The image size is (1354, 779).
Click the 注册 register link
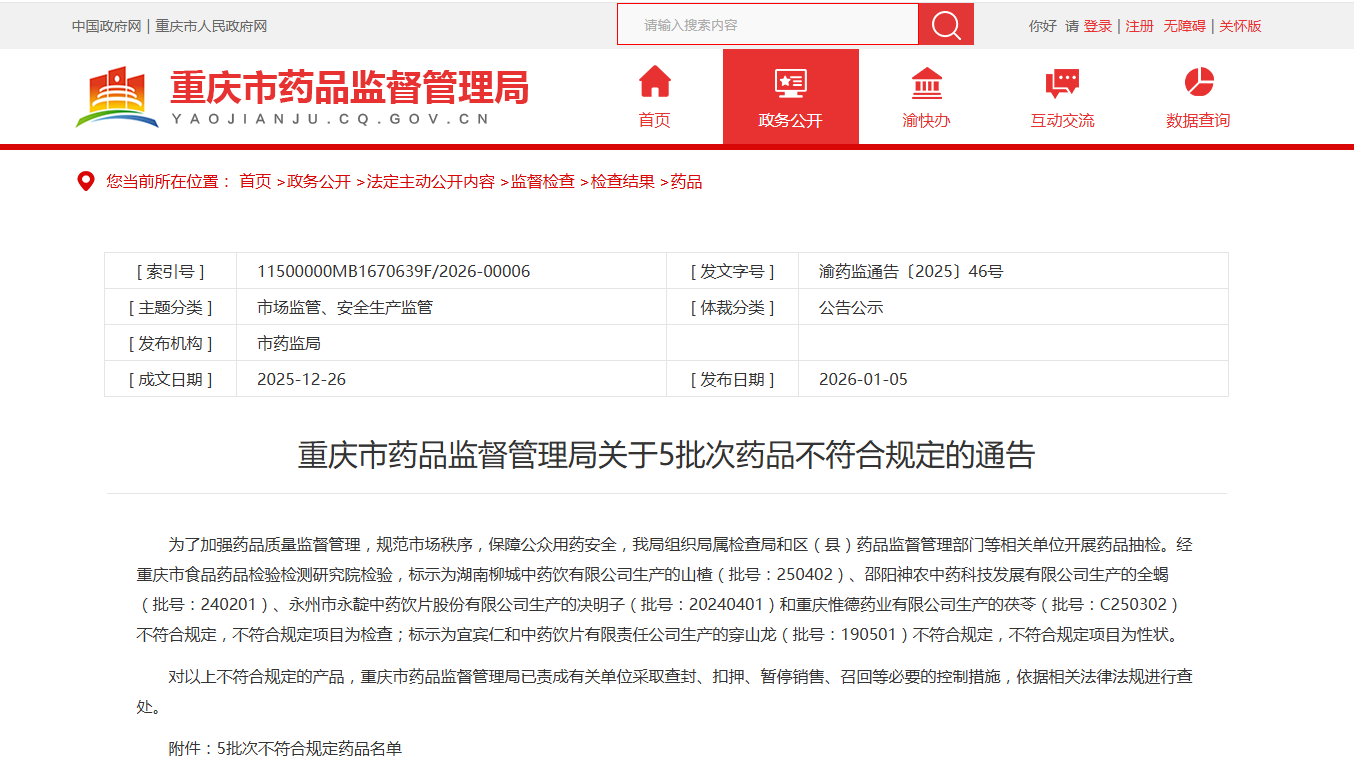[x=1139, y=26]
